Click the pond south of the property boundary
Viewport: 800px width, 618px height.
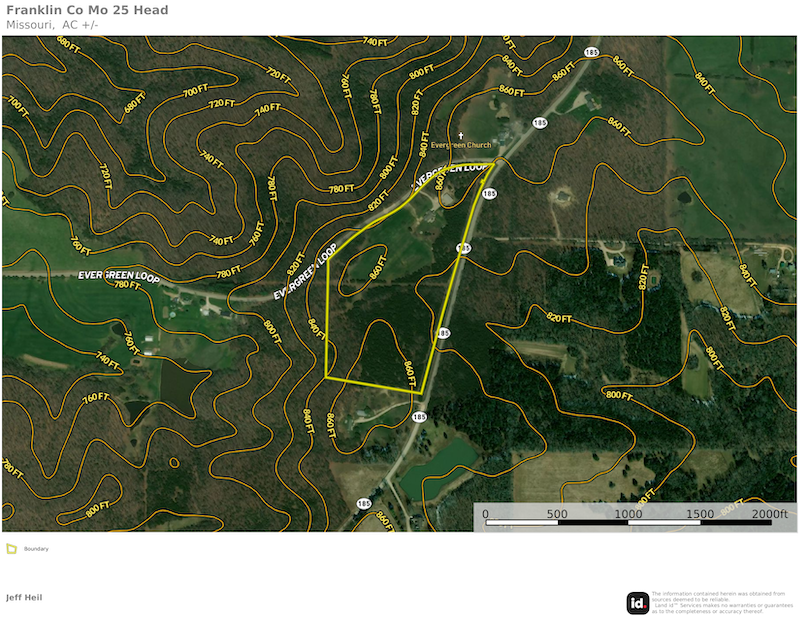(440, 464)
